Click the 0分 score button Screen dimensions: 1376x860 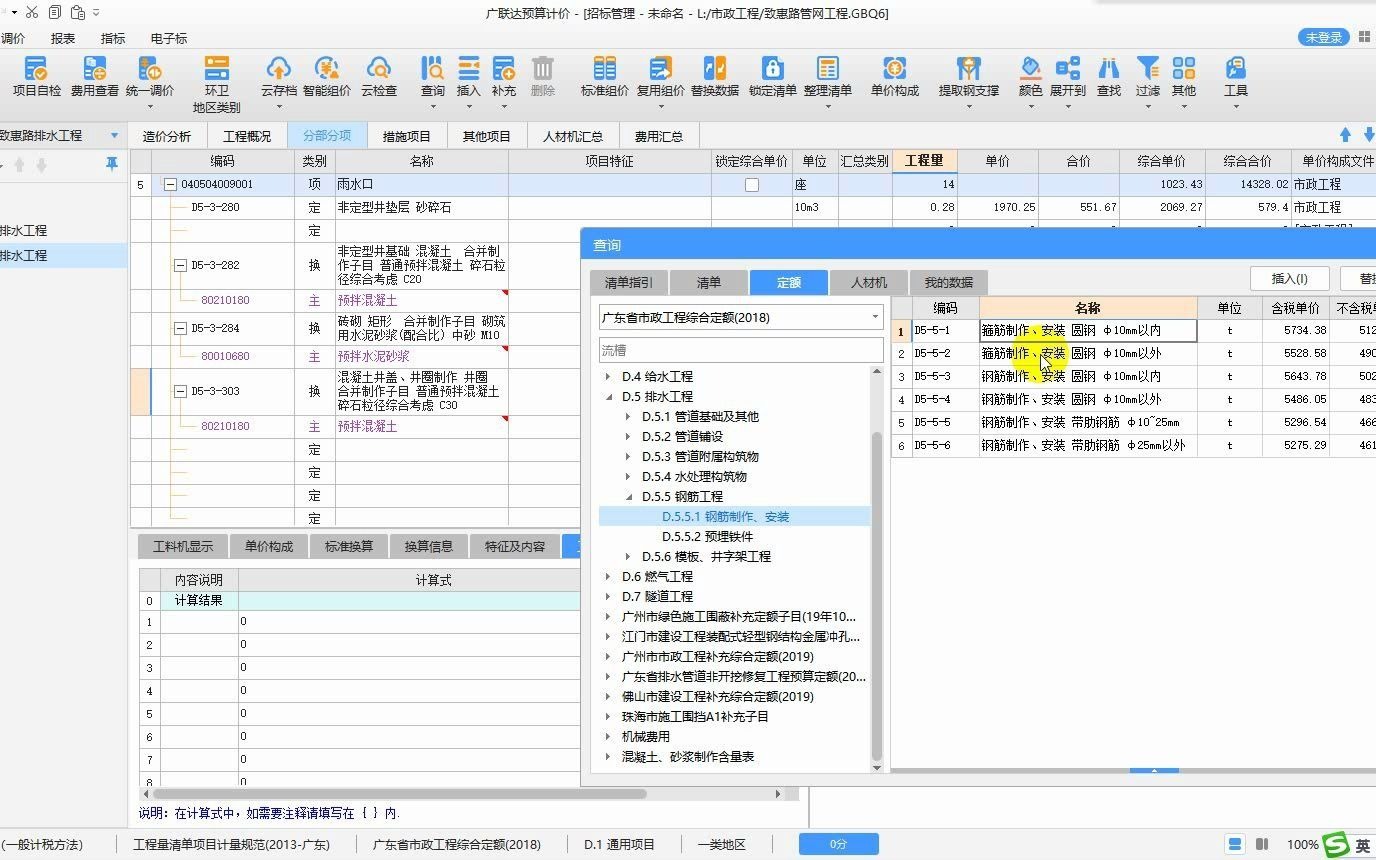838,844
